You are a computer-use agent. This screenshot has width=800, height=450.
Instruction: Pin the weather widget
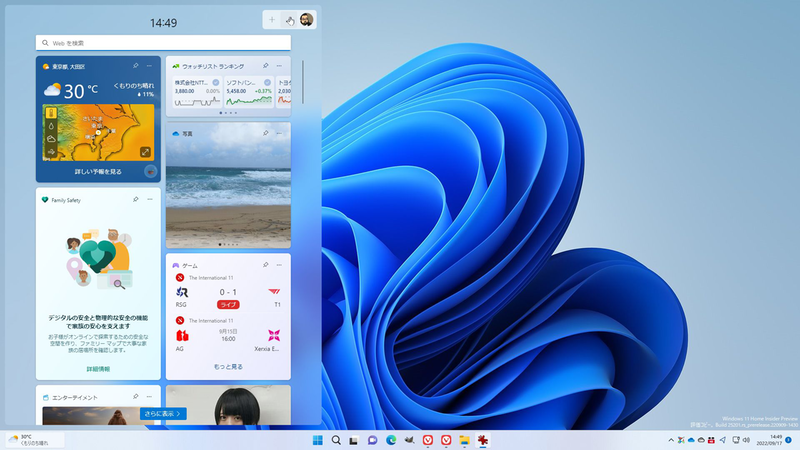click(x=136, y=66)
